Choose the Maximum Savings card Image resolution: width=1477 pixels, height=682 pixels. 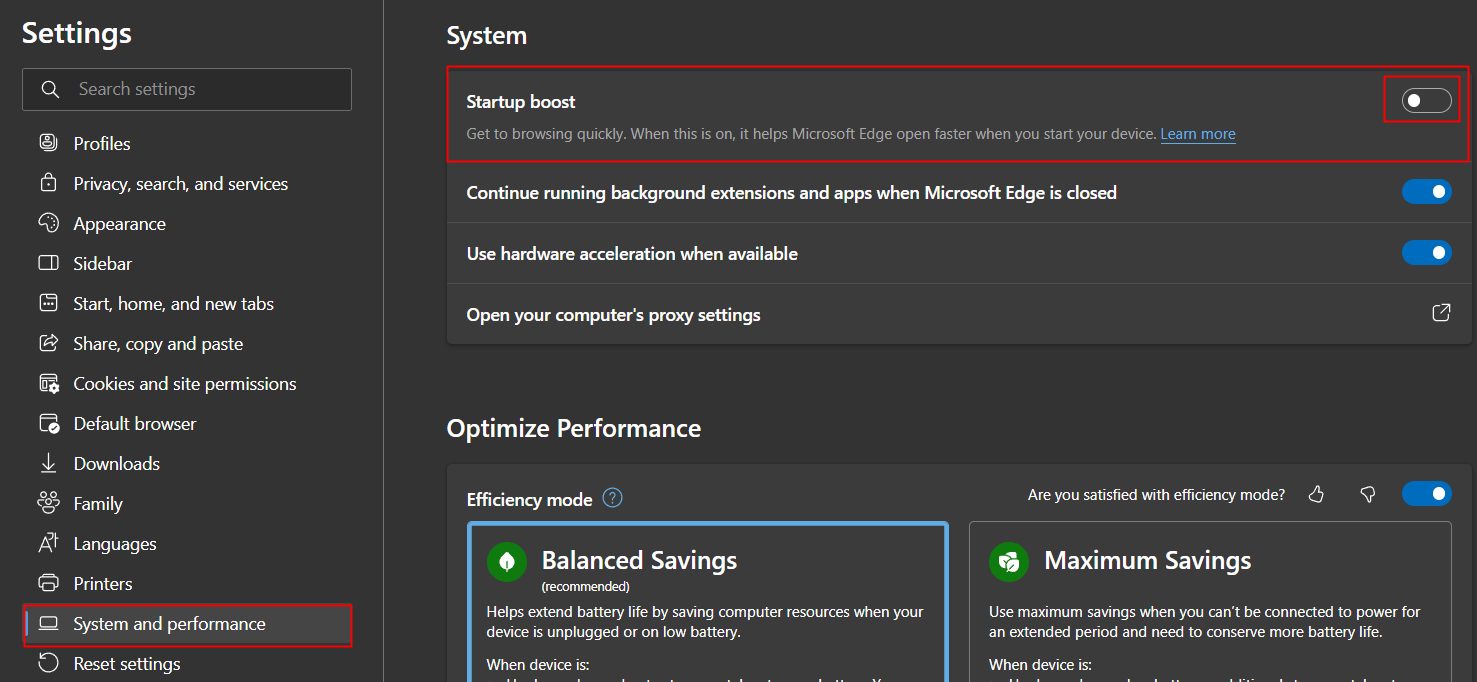(x=1210, y=602)
